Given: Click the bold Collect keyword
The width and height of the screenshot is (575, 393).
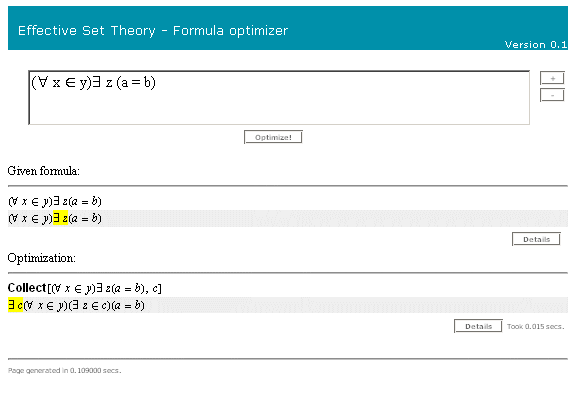Looking at the screenshot, I should click(27, 288).
